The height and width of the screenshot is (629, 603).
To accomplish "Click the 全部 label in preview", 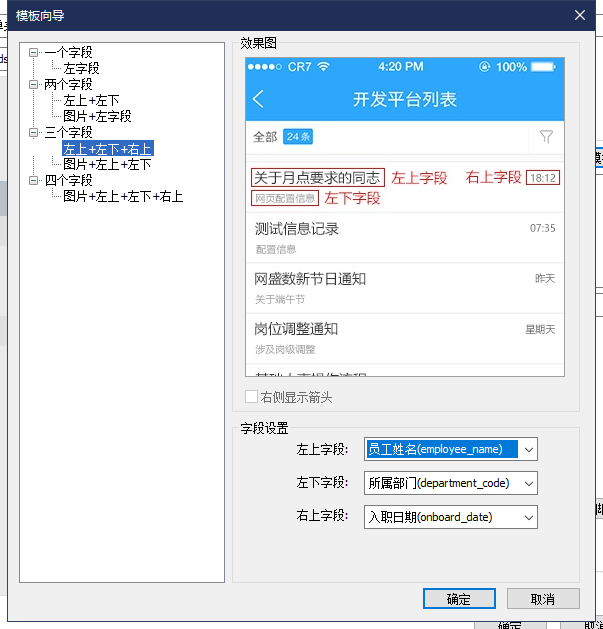I will 265,137.
